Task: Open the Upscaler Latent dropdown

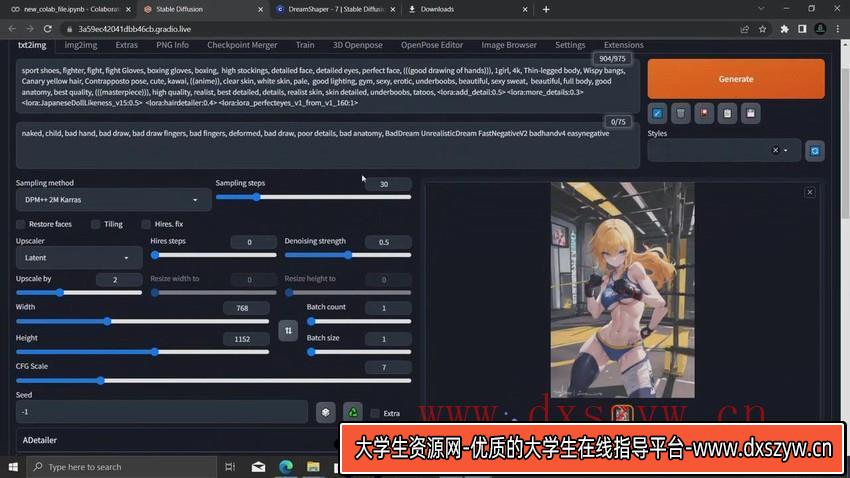Action: (x=79, y=258)
